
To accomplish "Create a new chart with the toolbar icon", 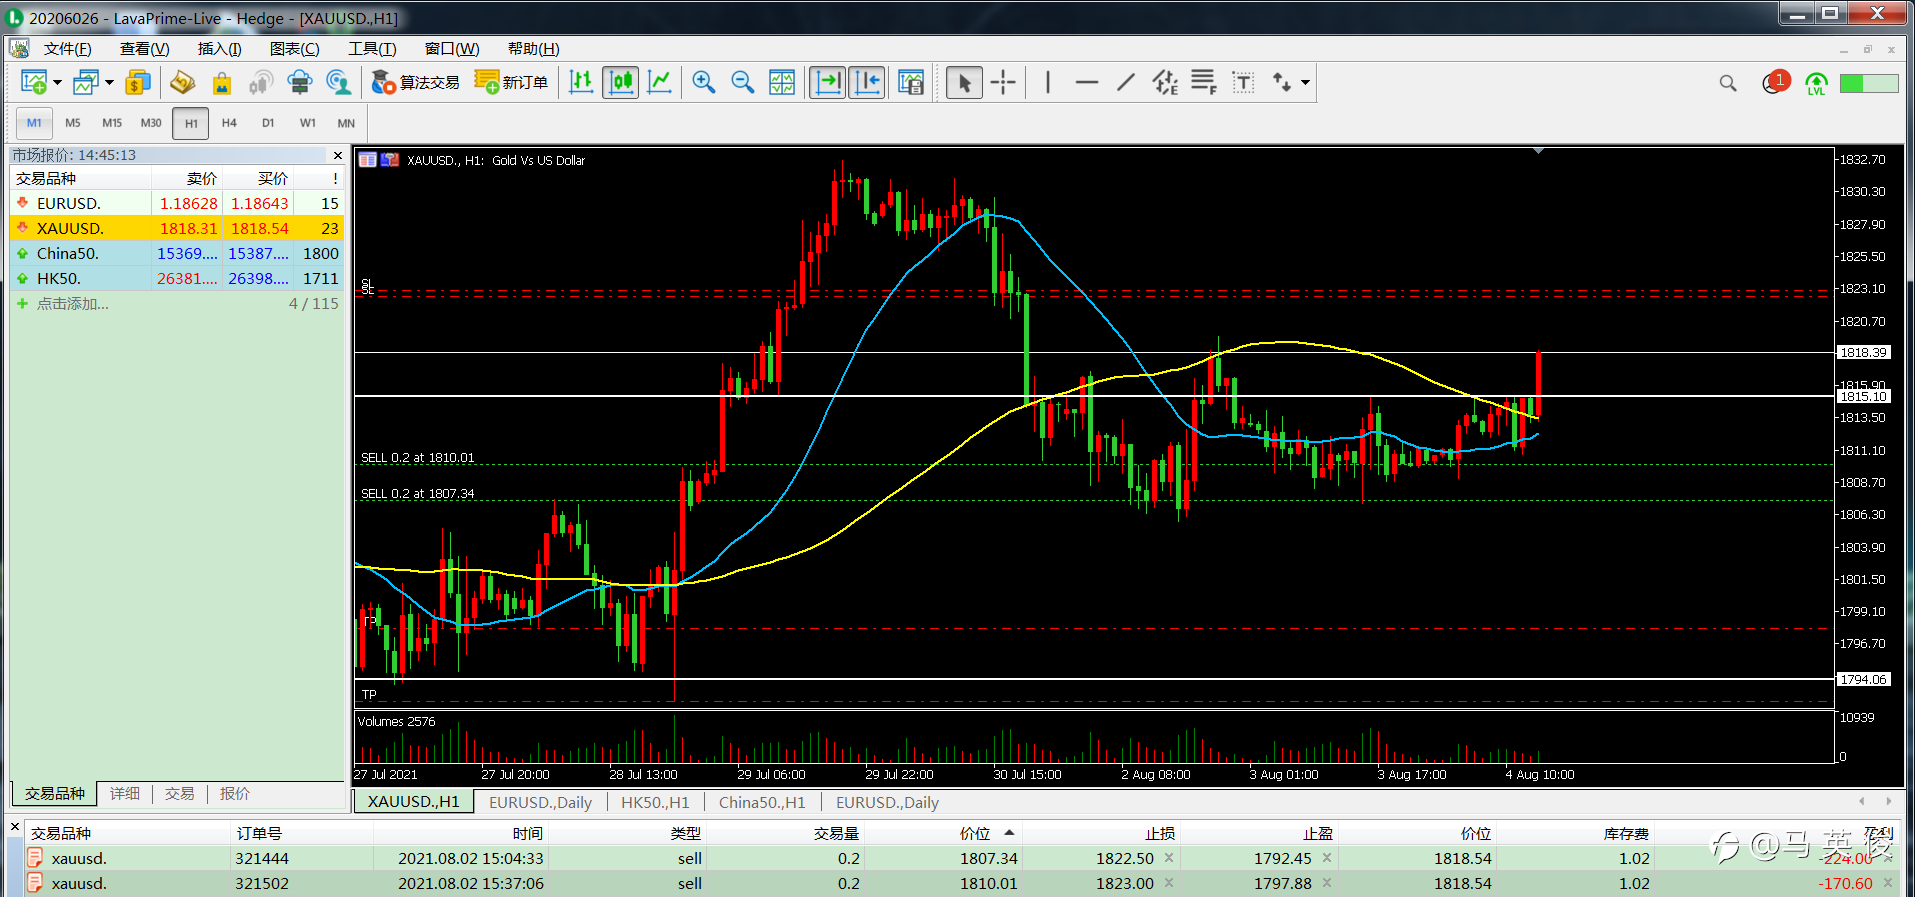I will point(33,83).
